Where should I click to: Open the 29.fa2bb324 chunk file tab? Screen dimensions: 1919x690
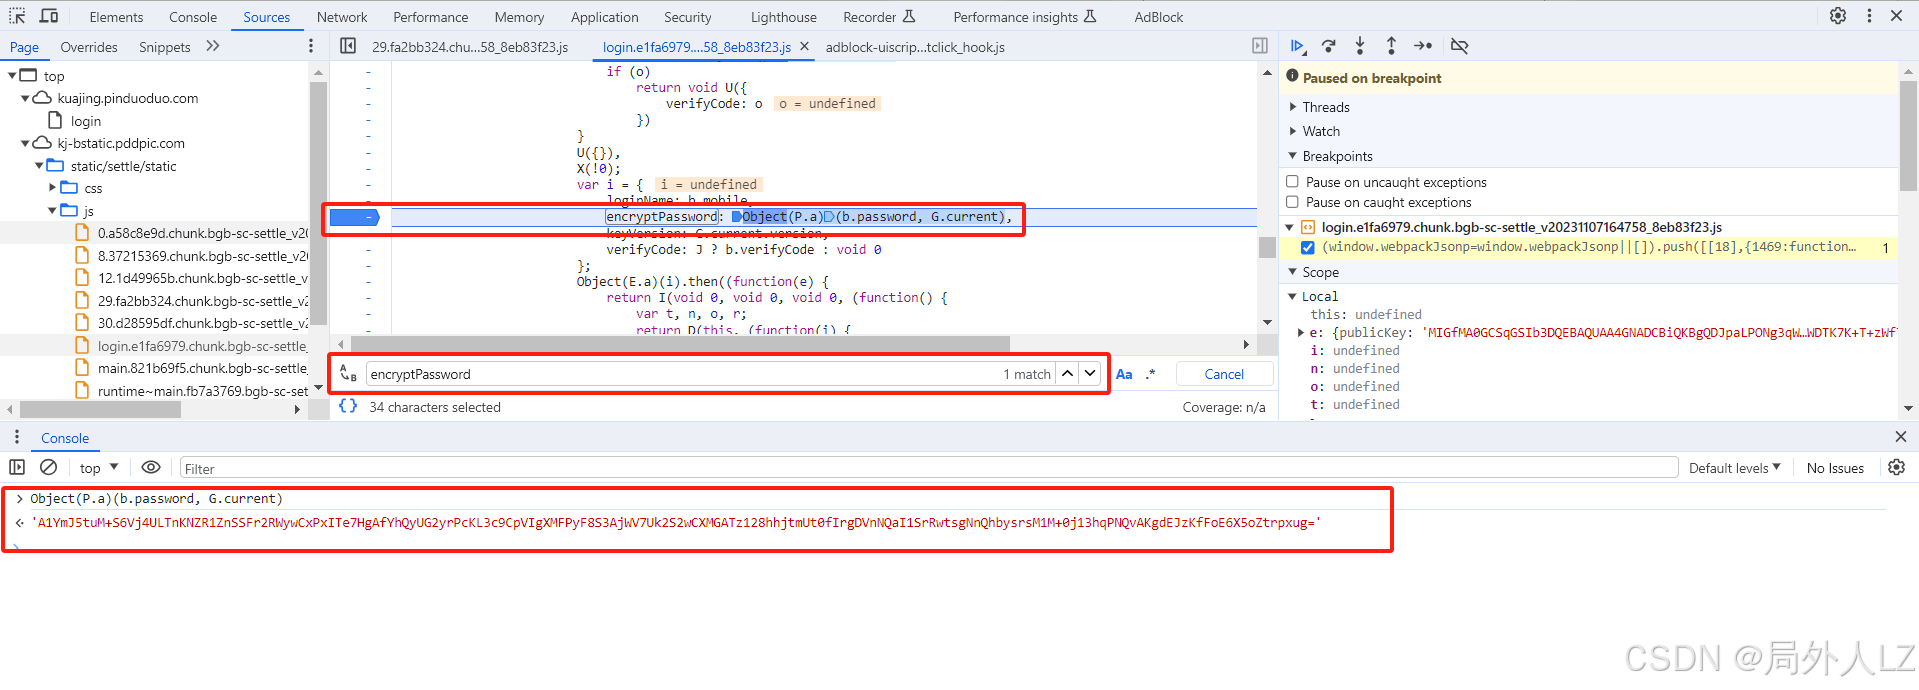(470, 47)
